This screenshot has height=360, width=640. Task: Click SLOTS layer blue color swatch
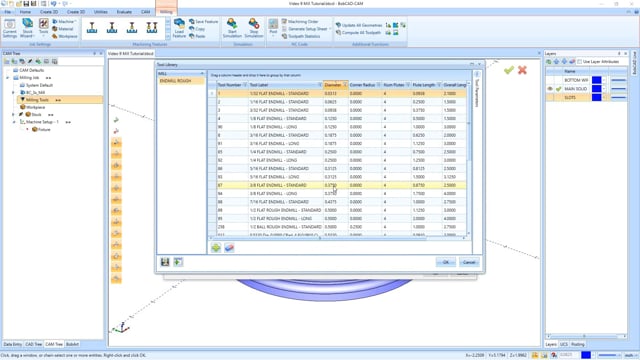click(596, 97)
